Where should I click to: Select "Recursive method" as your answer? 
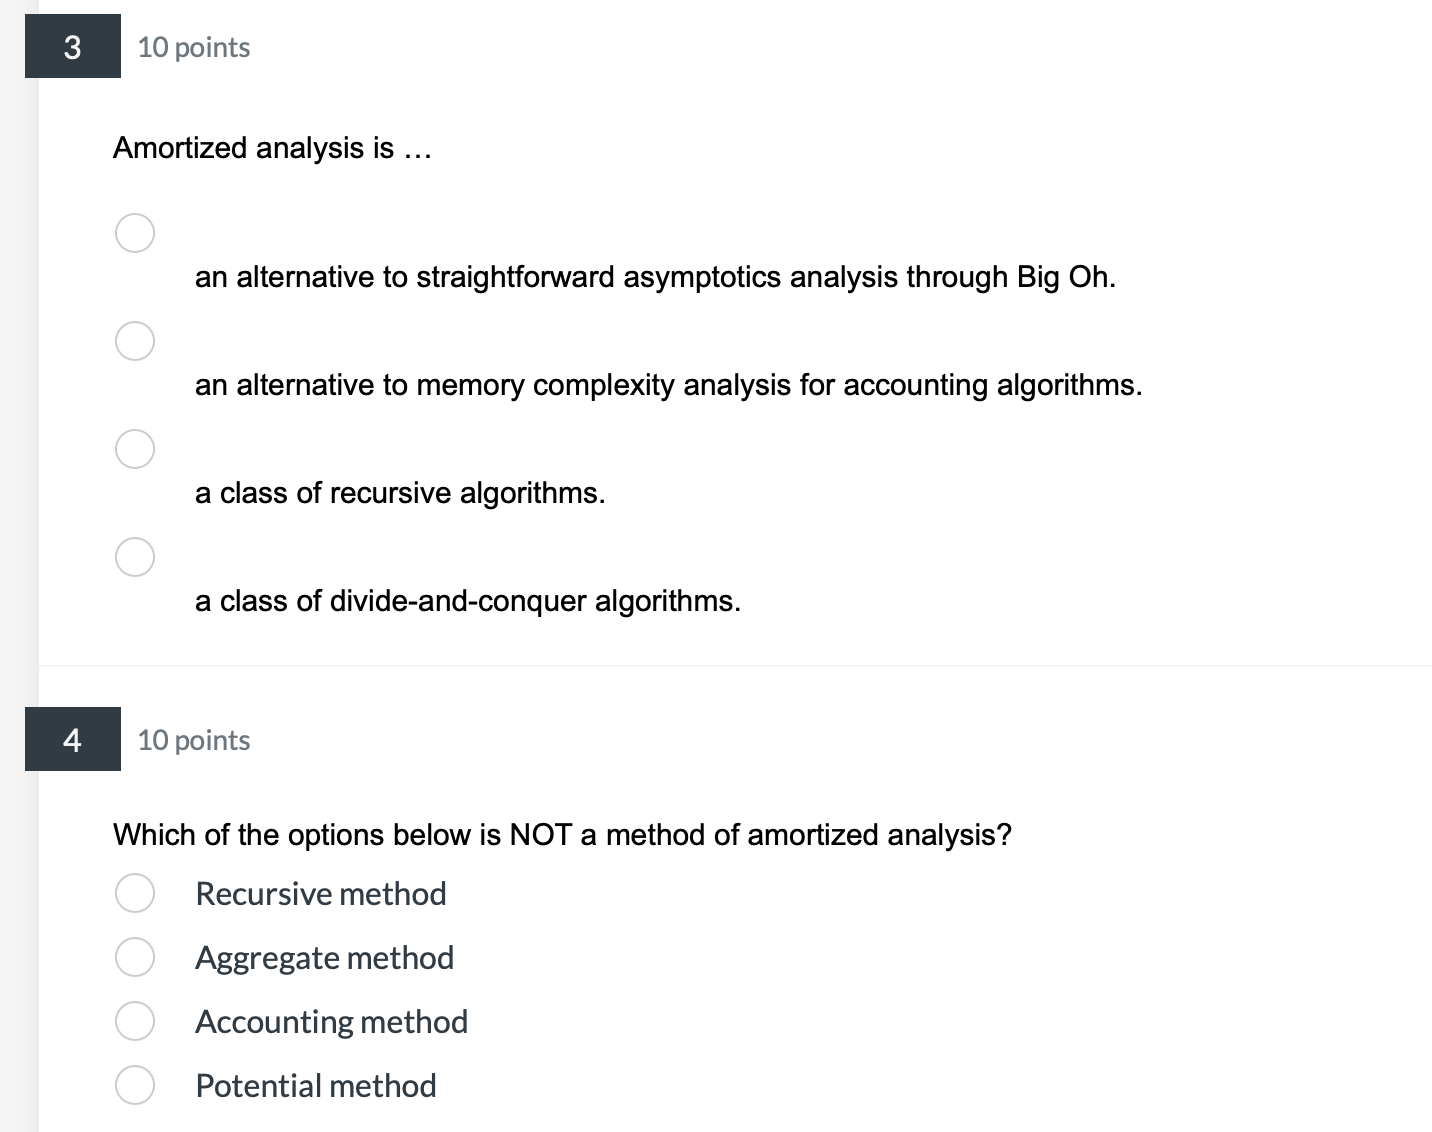click(134, 893)
